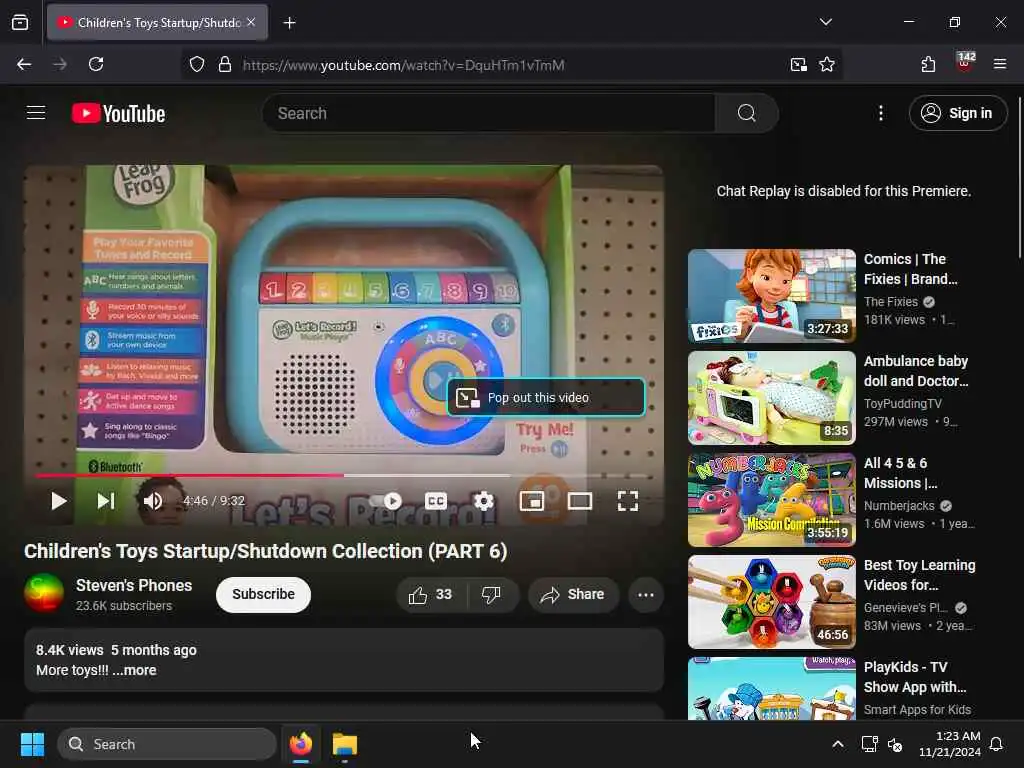
Task: Click Pop out this video button
Action: coord(546,397)
